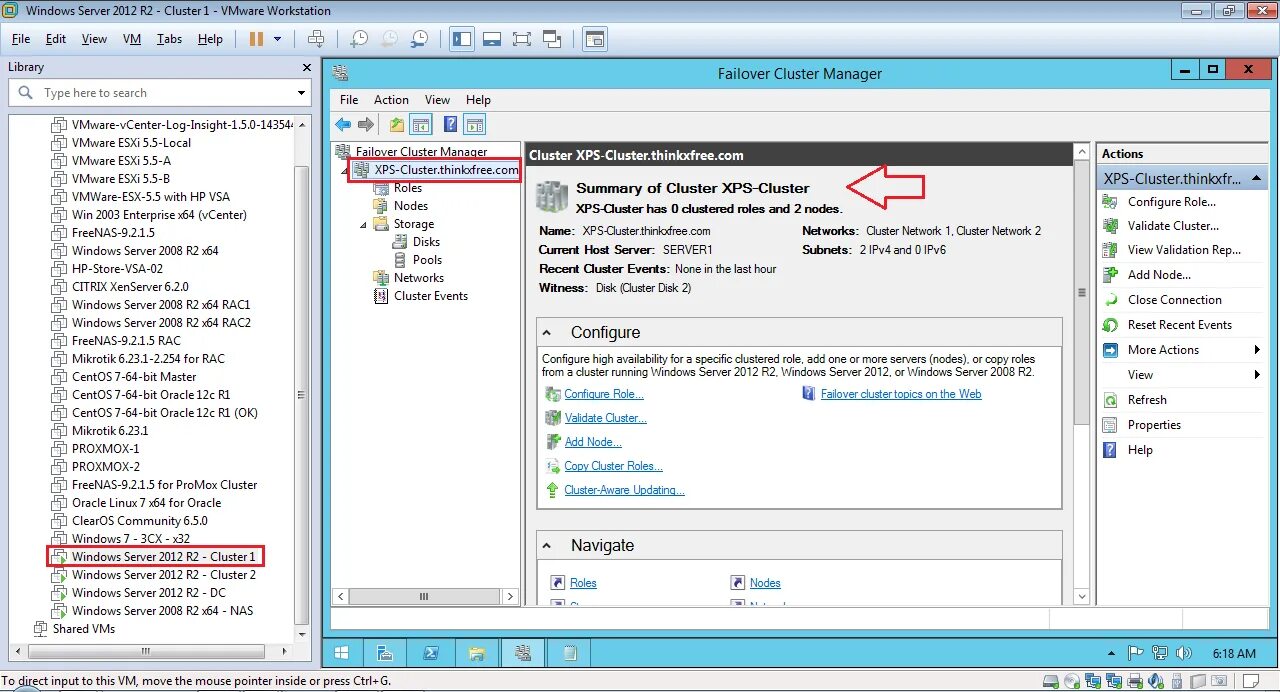Select VMware ESXi 5.5-Local in library

tap(131, 143)
